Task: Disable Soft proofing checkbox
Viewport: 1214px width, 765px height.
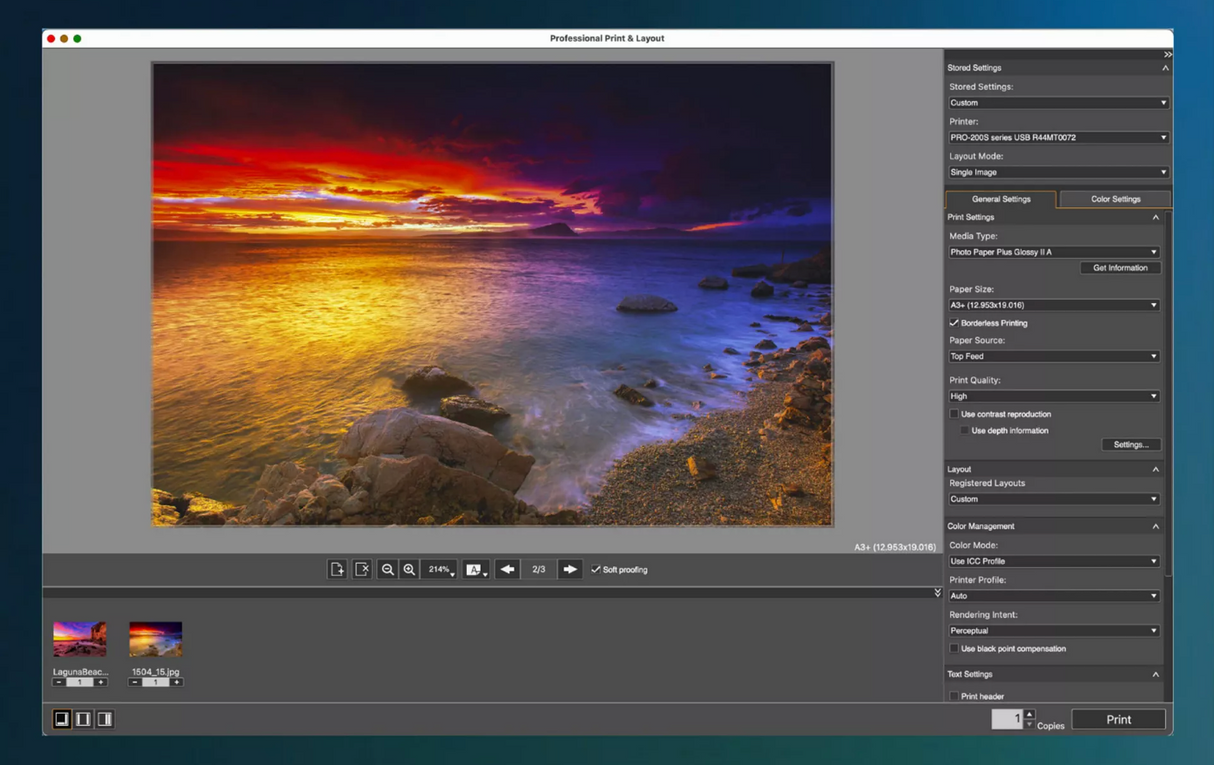Action: click(596, 570)
